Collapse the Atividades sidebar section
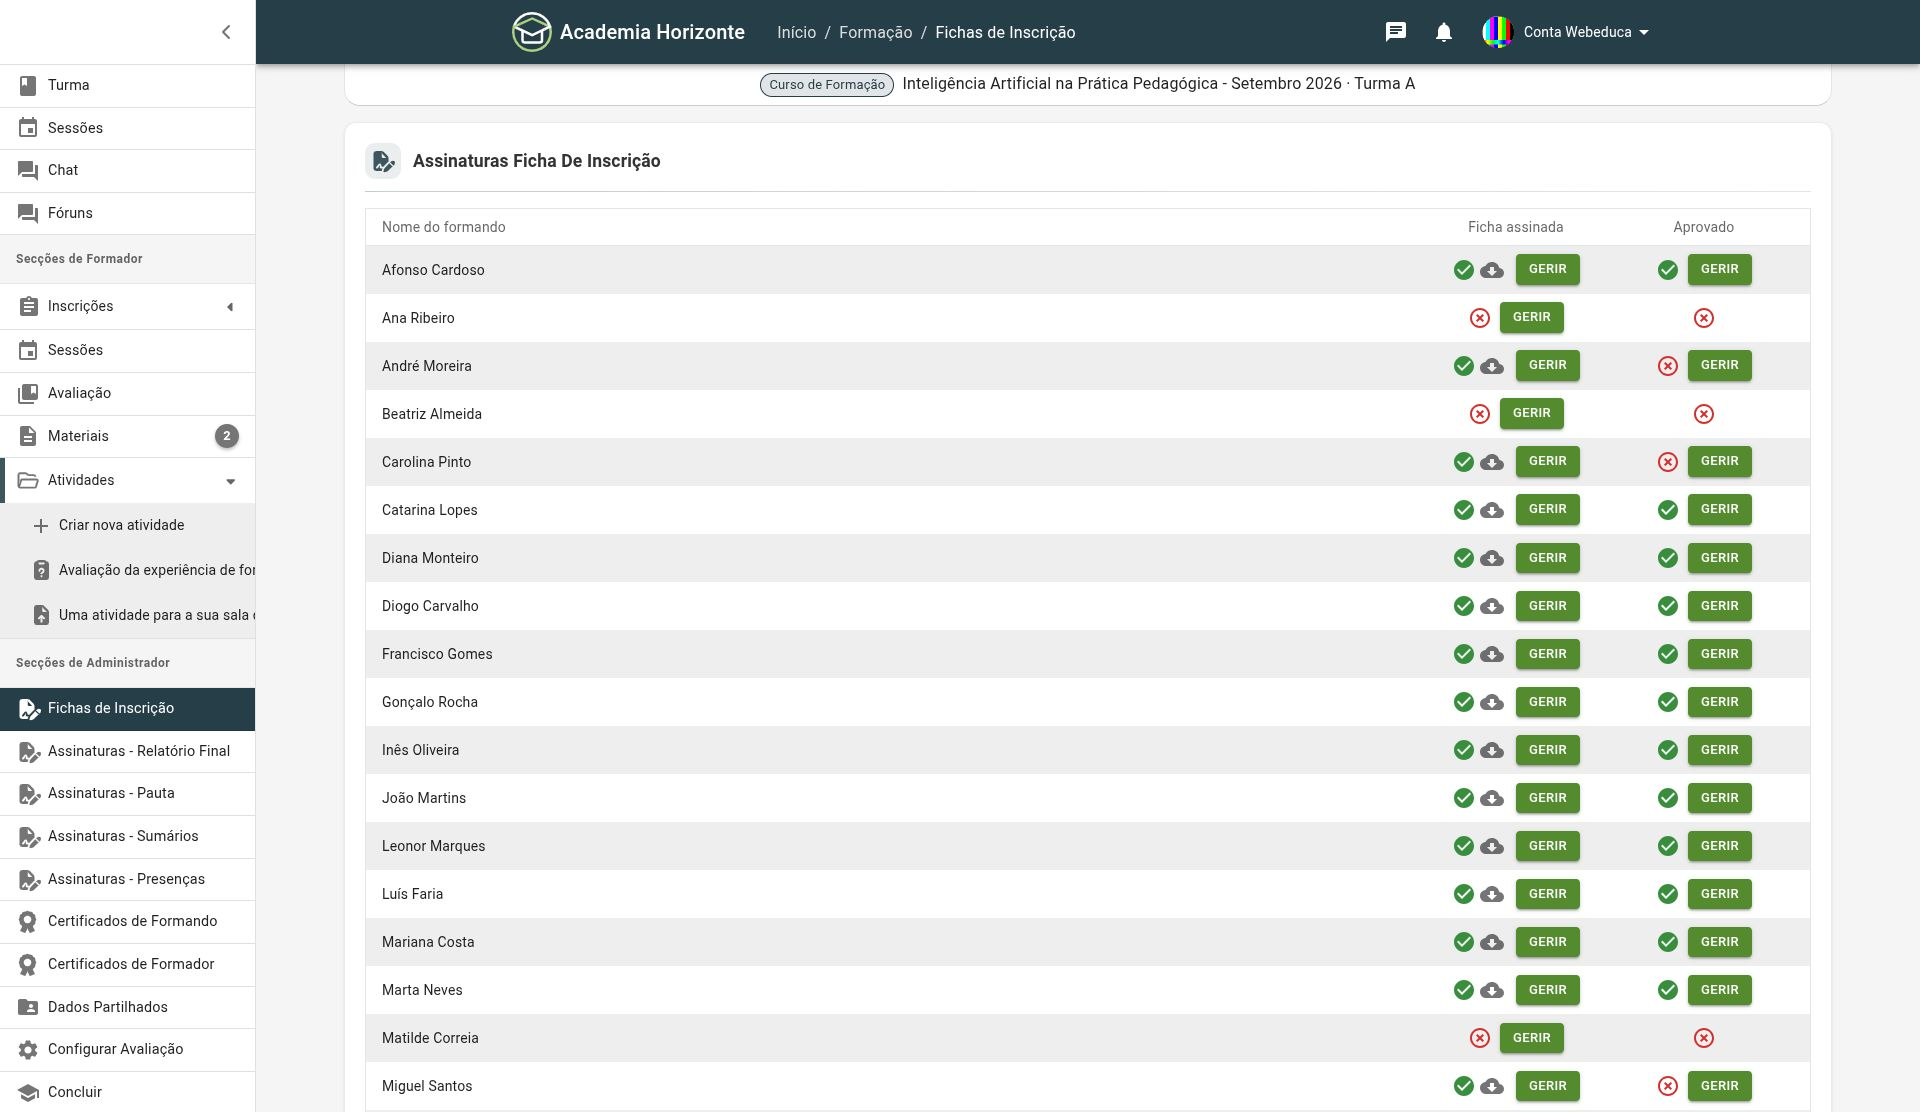1920x1112 pixels. [127, 480]
